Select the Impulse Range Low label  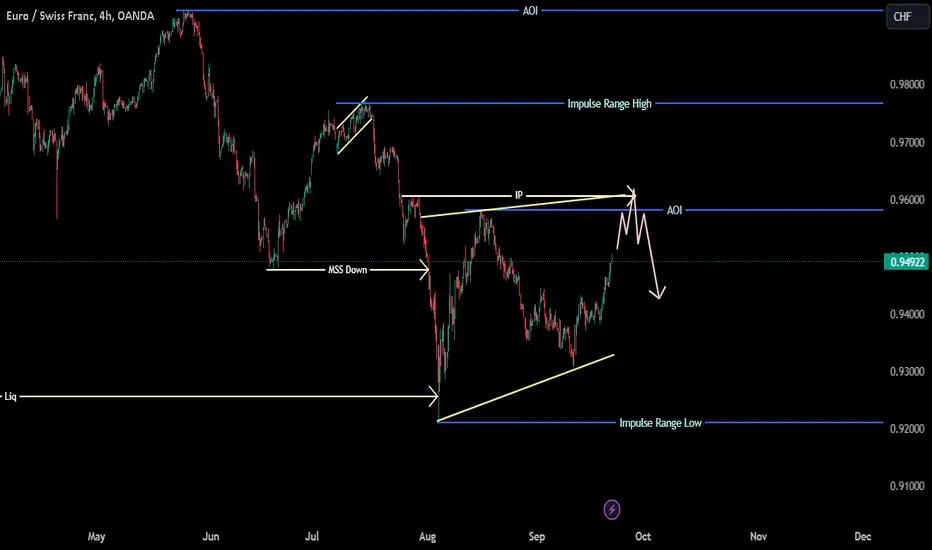660,423
